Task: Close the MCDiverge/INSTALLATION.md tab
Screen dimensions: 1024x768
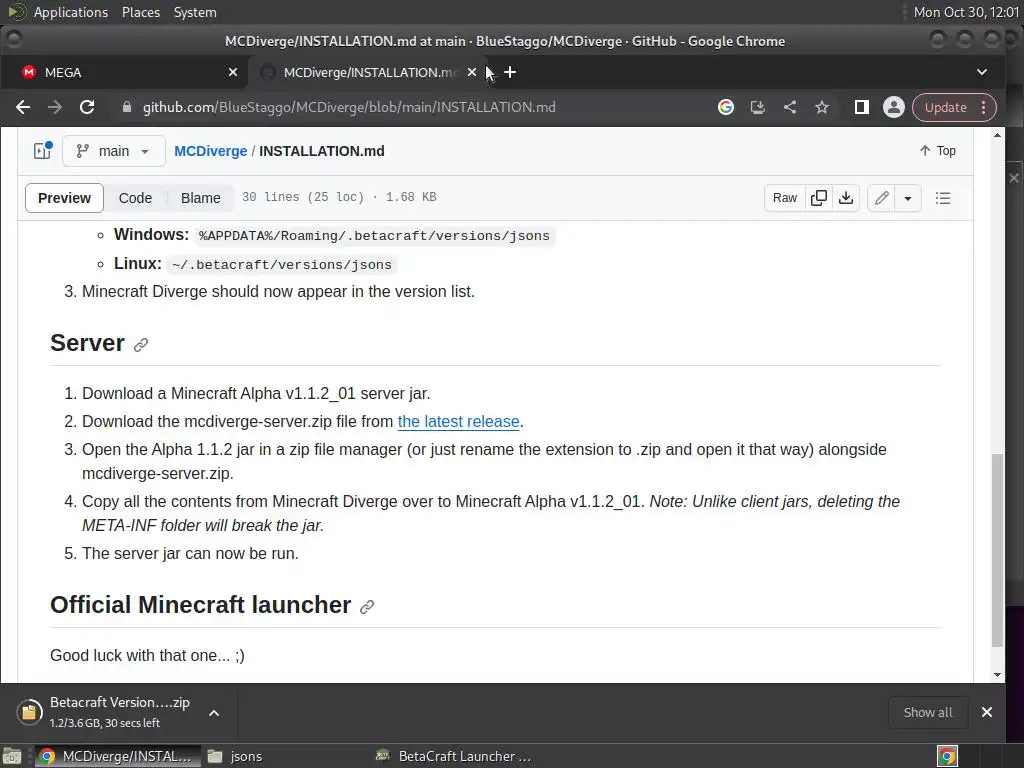Action: click(x=472, y=72)
